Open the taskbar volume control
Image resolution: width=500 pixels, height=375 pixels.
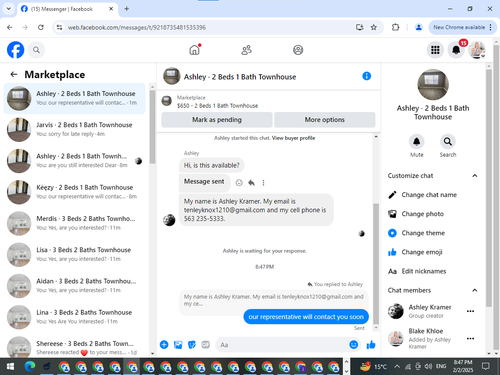click(428, 367)
